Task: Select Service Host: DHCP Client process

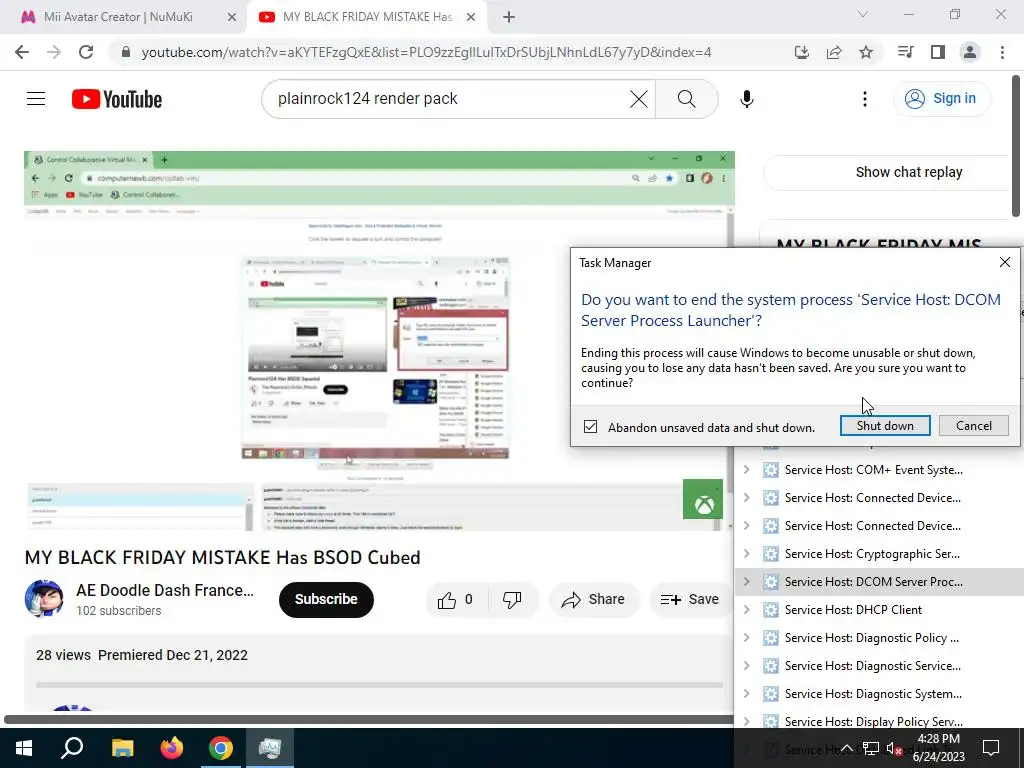Action: (x=853, y=610)
